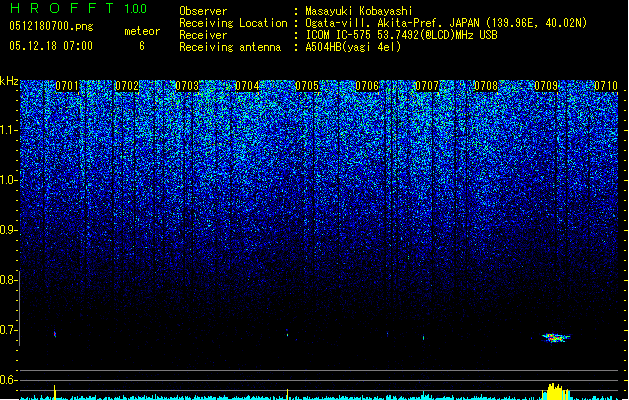
Task: Click the 1.1 frequency axis label
Action: tap(9, 130)
